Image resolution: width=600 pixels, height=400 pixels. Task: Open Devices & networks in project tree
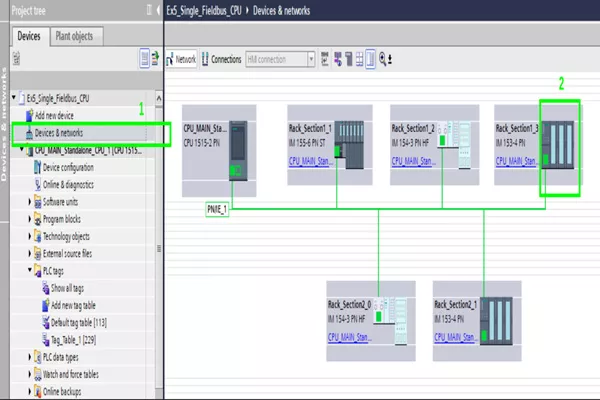[58, 132]
